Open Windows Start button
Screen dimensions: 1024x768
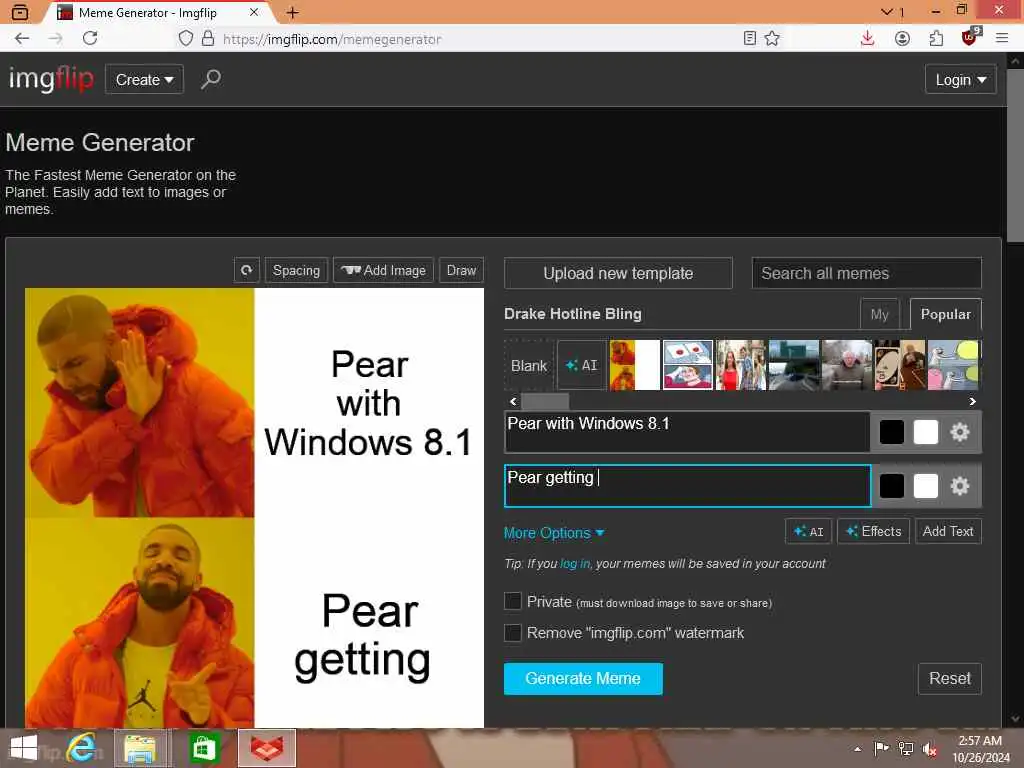click(x=24, y=748)
